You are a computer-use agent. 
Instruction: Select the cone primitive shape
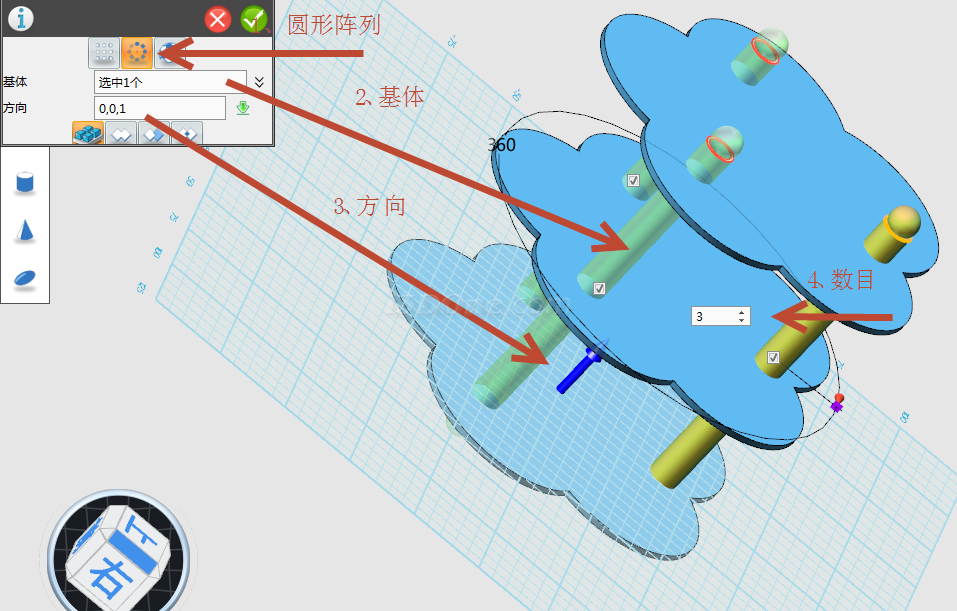[25, 230]
